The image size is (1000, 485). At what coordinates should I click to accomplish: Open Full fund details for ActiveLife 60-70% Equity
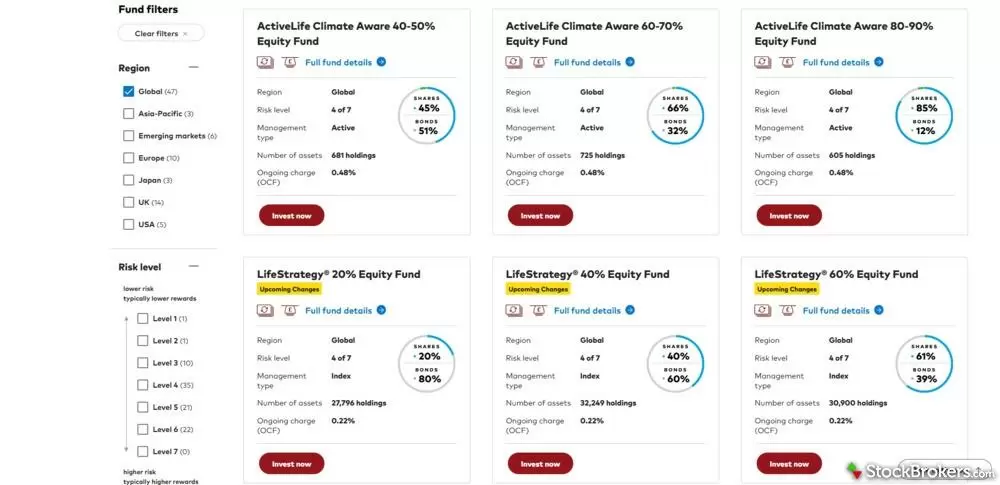[587, 62]
